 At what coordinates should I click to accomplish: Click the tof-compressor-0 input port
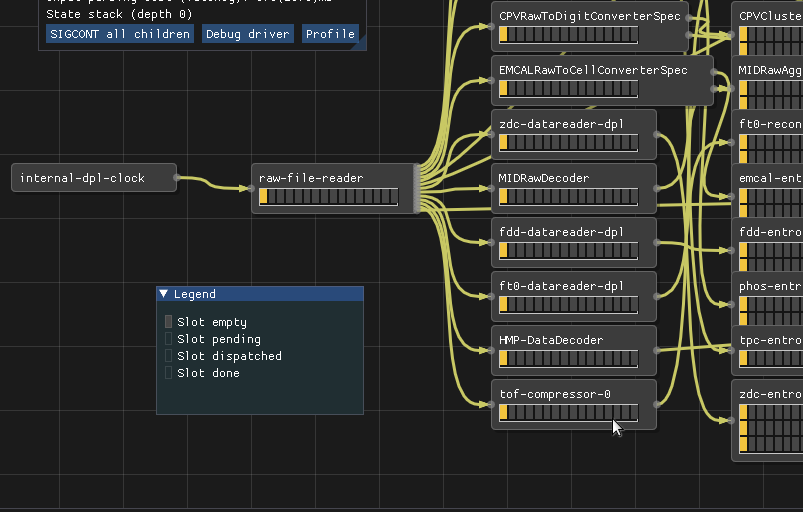point(491,404)
